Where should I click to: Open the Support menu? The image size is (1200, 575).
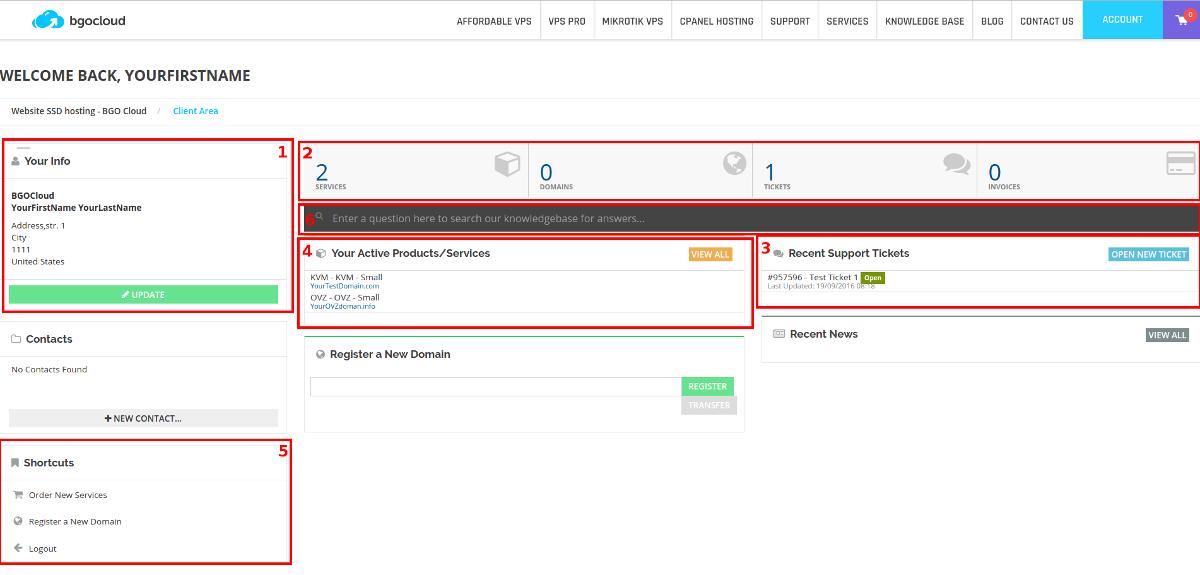790,21
